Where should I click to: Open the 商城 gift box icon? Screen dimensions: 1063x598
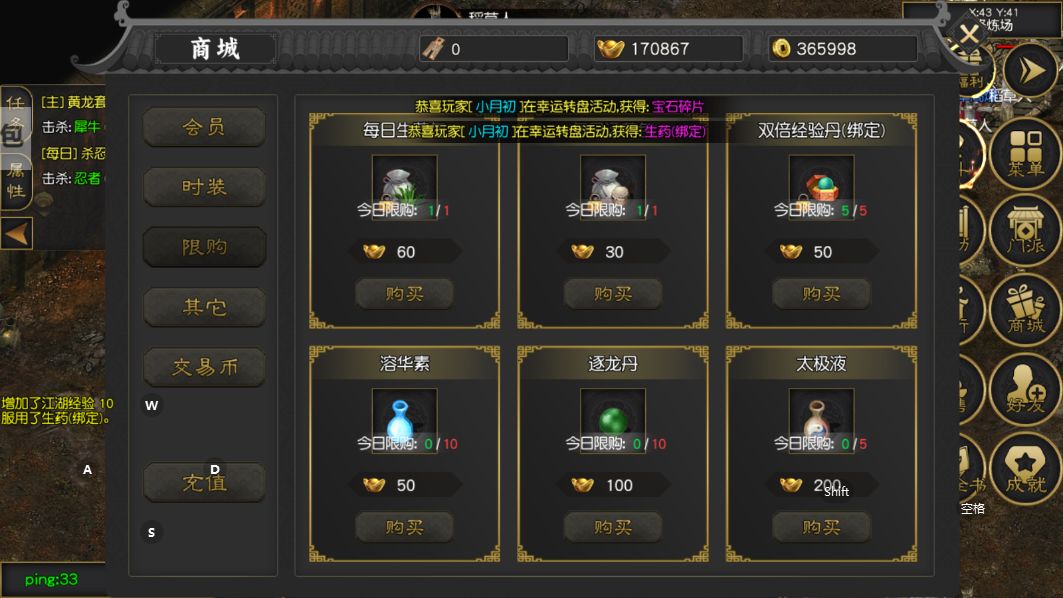point(1025,311)
